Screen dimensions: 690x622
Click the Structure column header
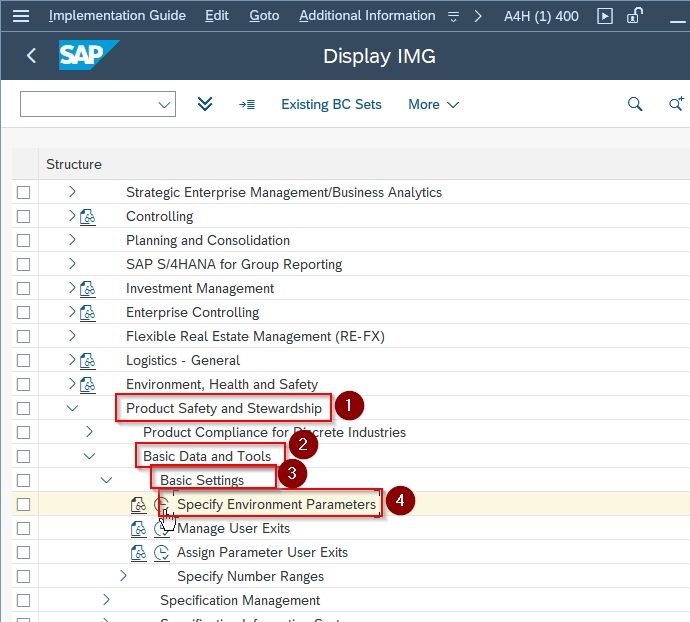[x=74, y=164]
